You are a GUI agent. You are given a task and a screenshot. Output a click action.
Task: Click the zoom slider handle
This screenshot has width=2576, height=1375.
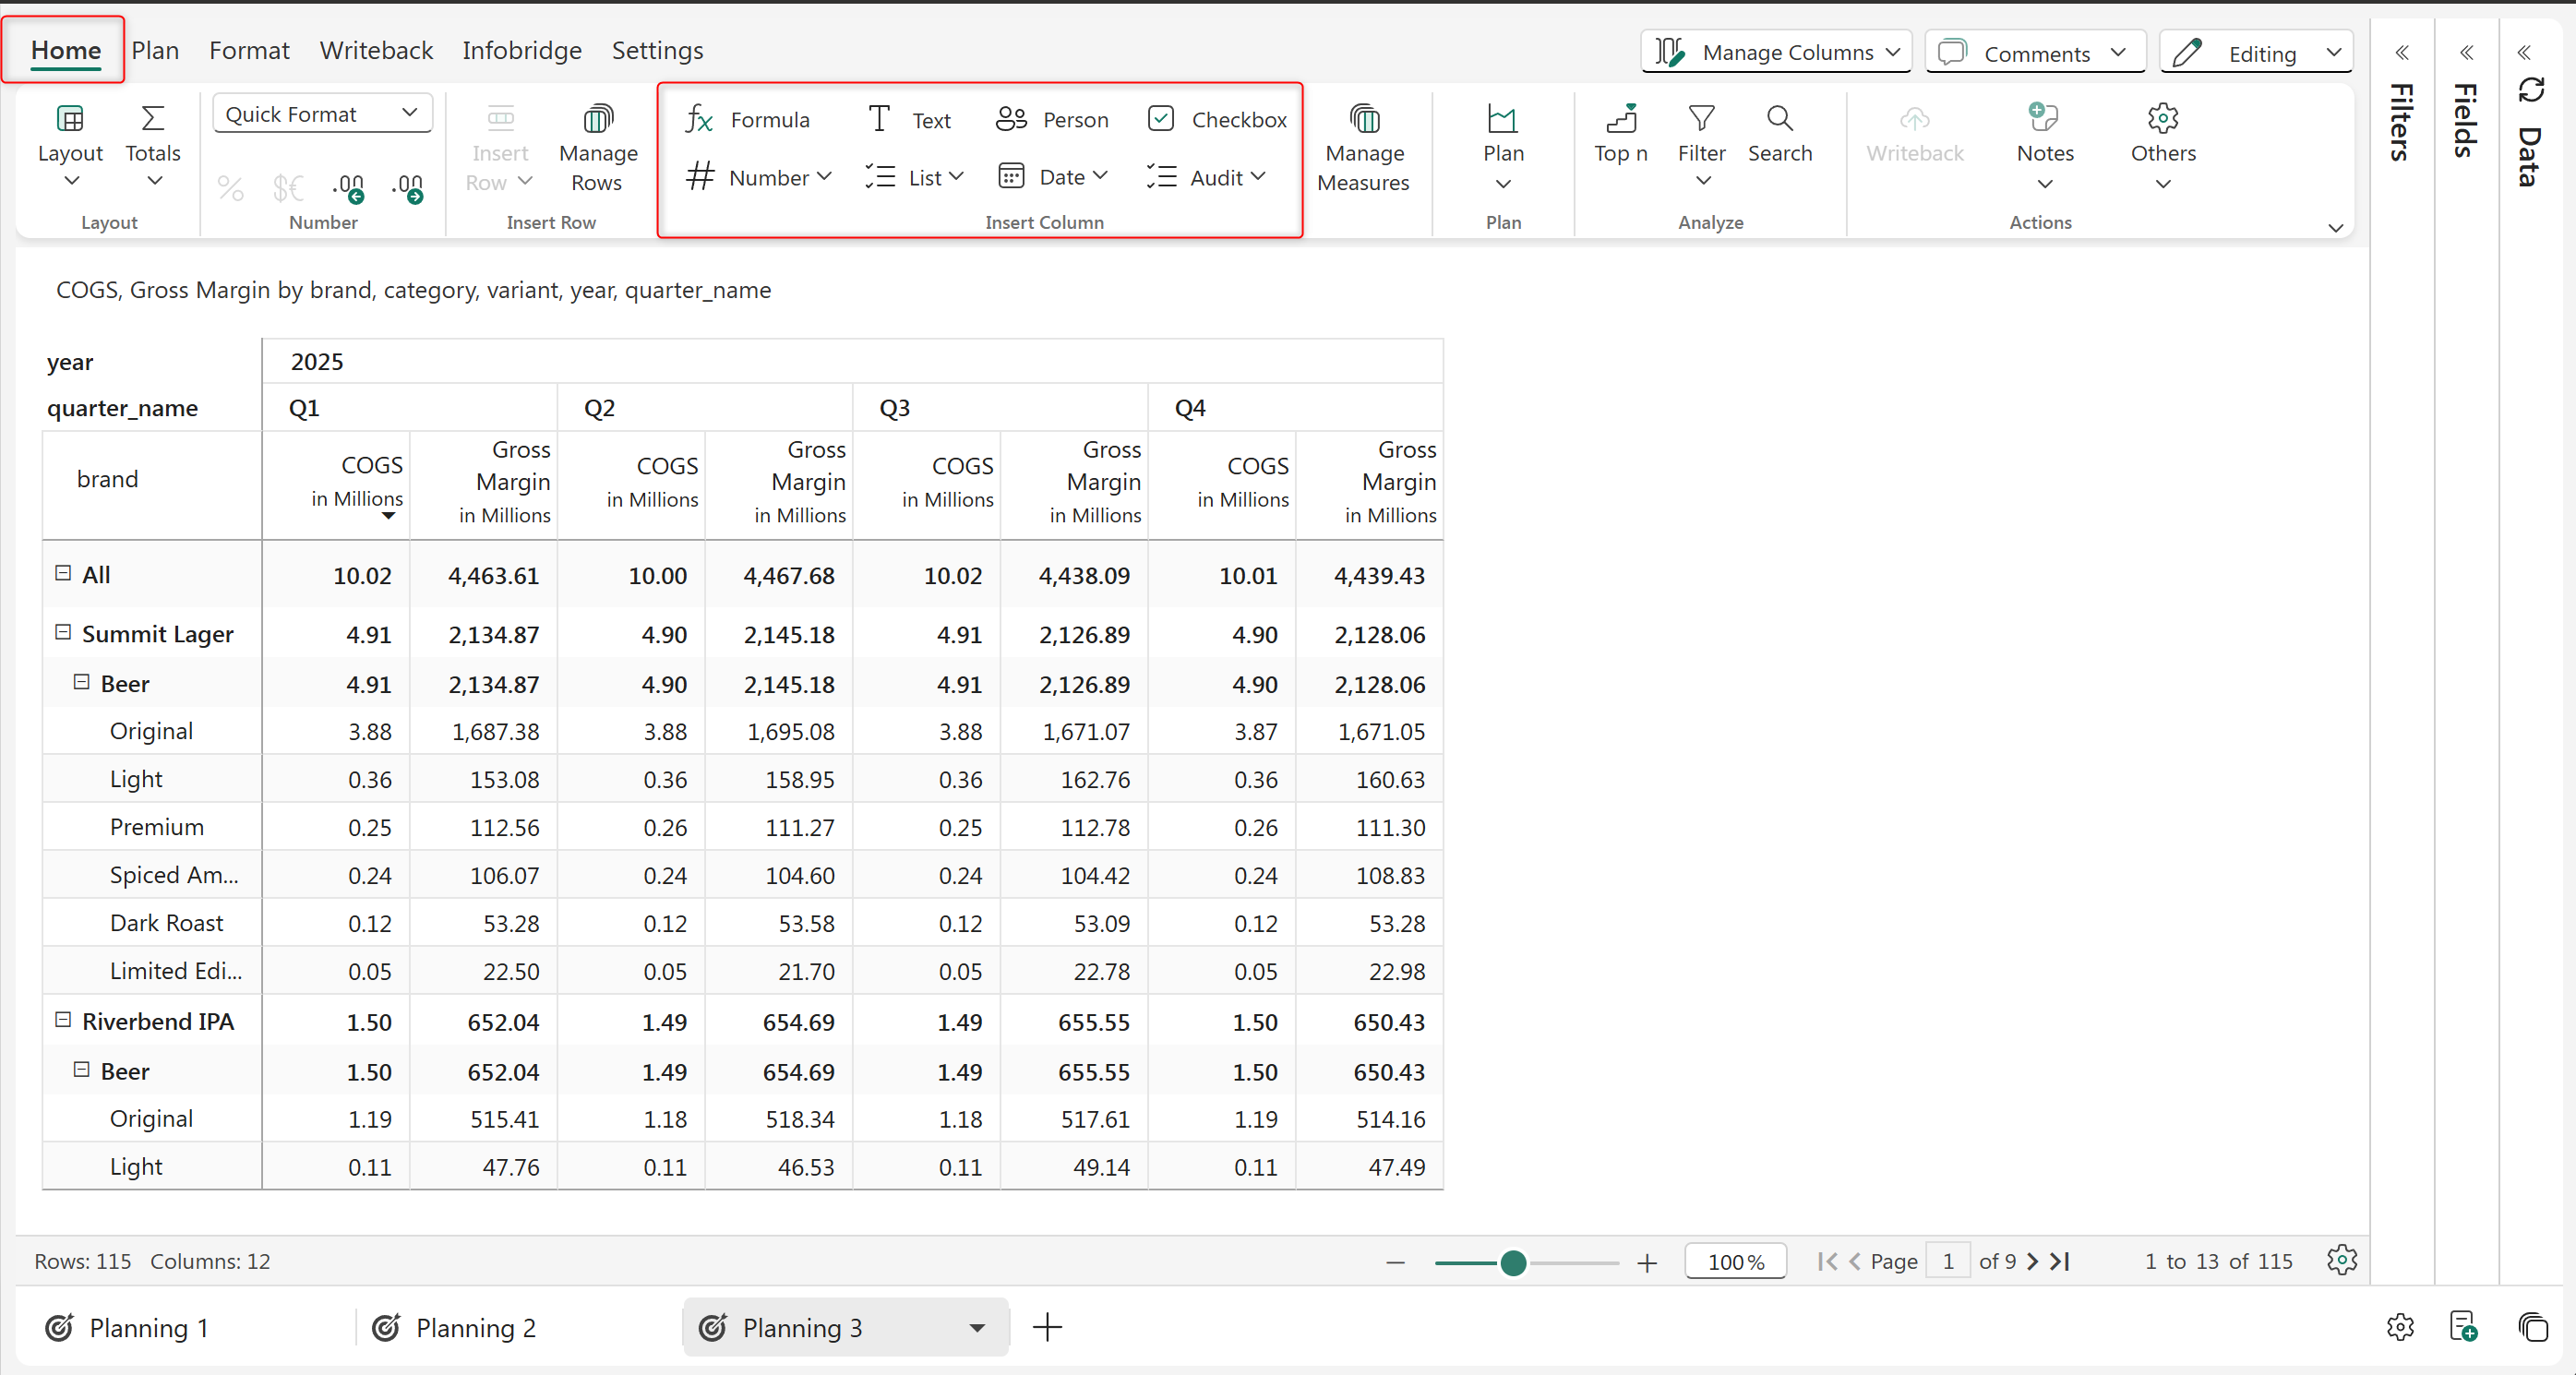coord(1513,1263)
